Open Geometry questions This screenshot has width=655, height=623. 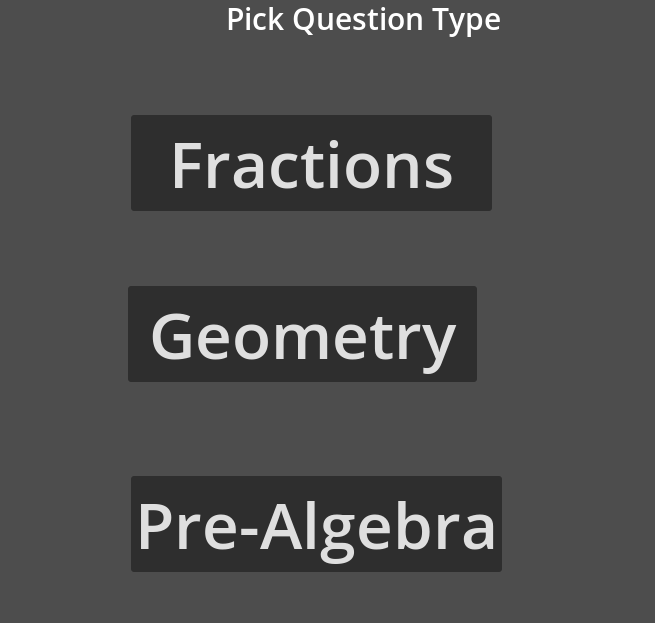coord(302,334)
